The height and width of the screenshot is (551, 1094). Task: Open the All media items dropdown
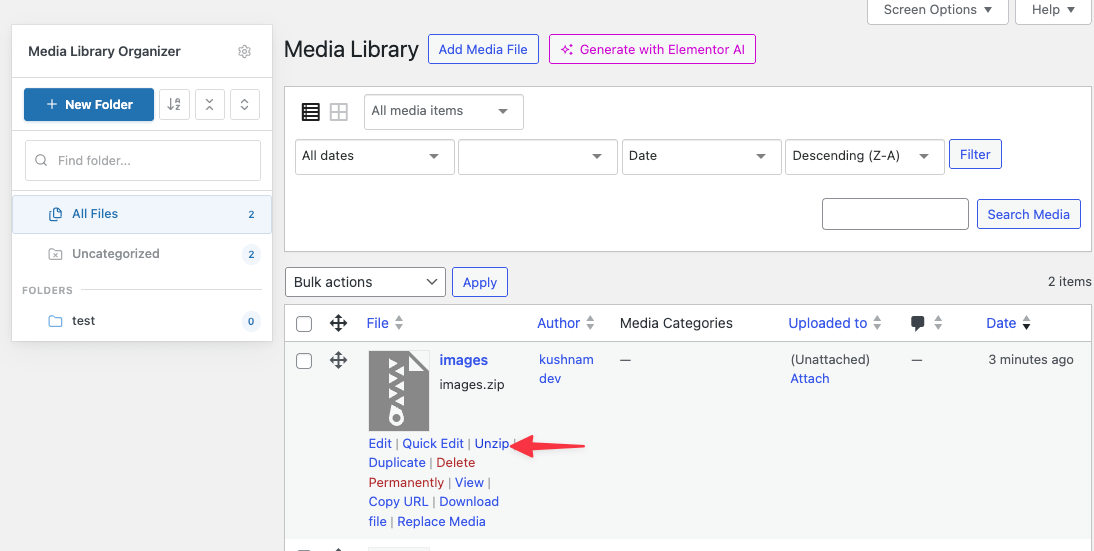(444, 112)
